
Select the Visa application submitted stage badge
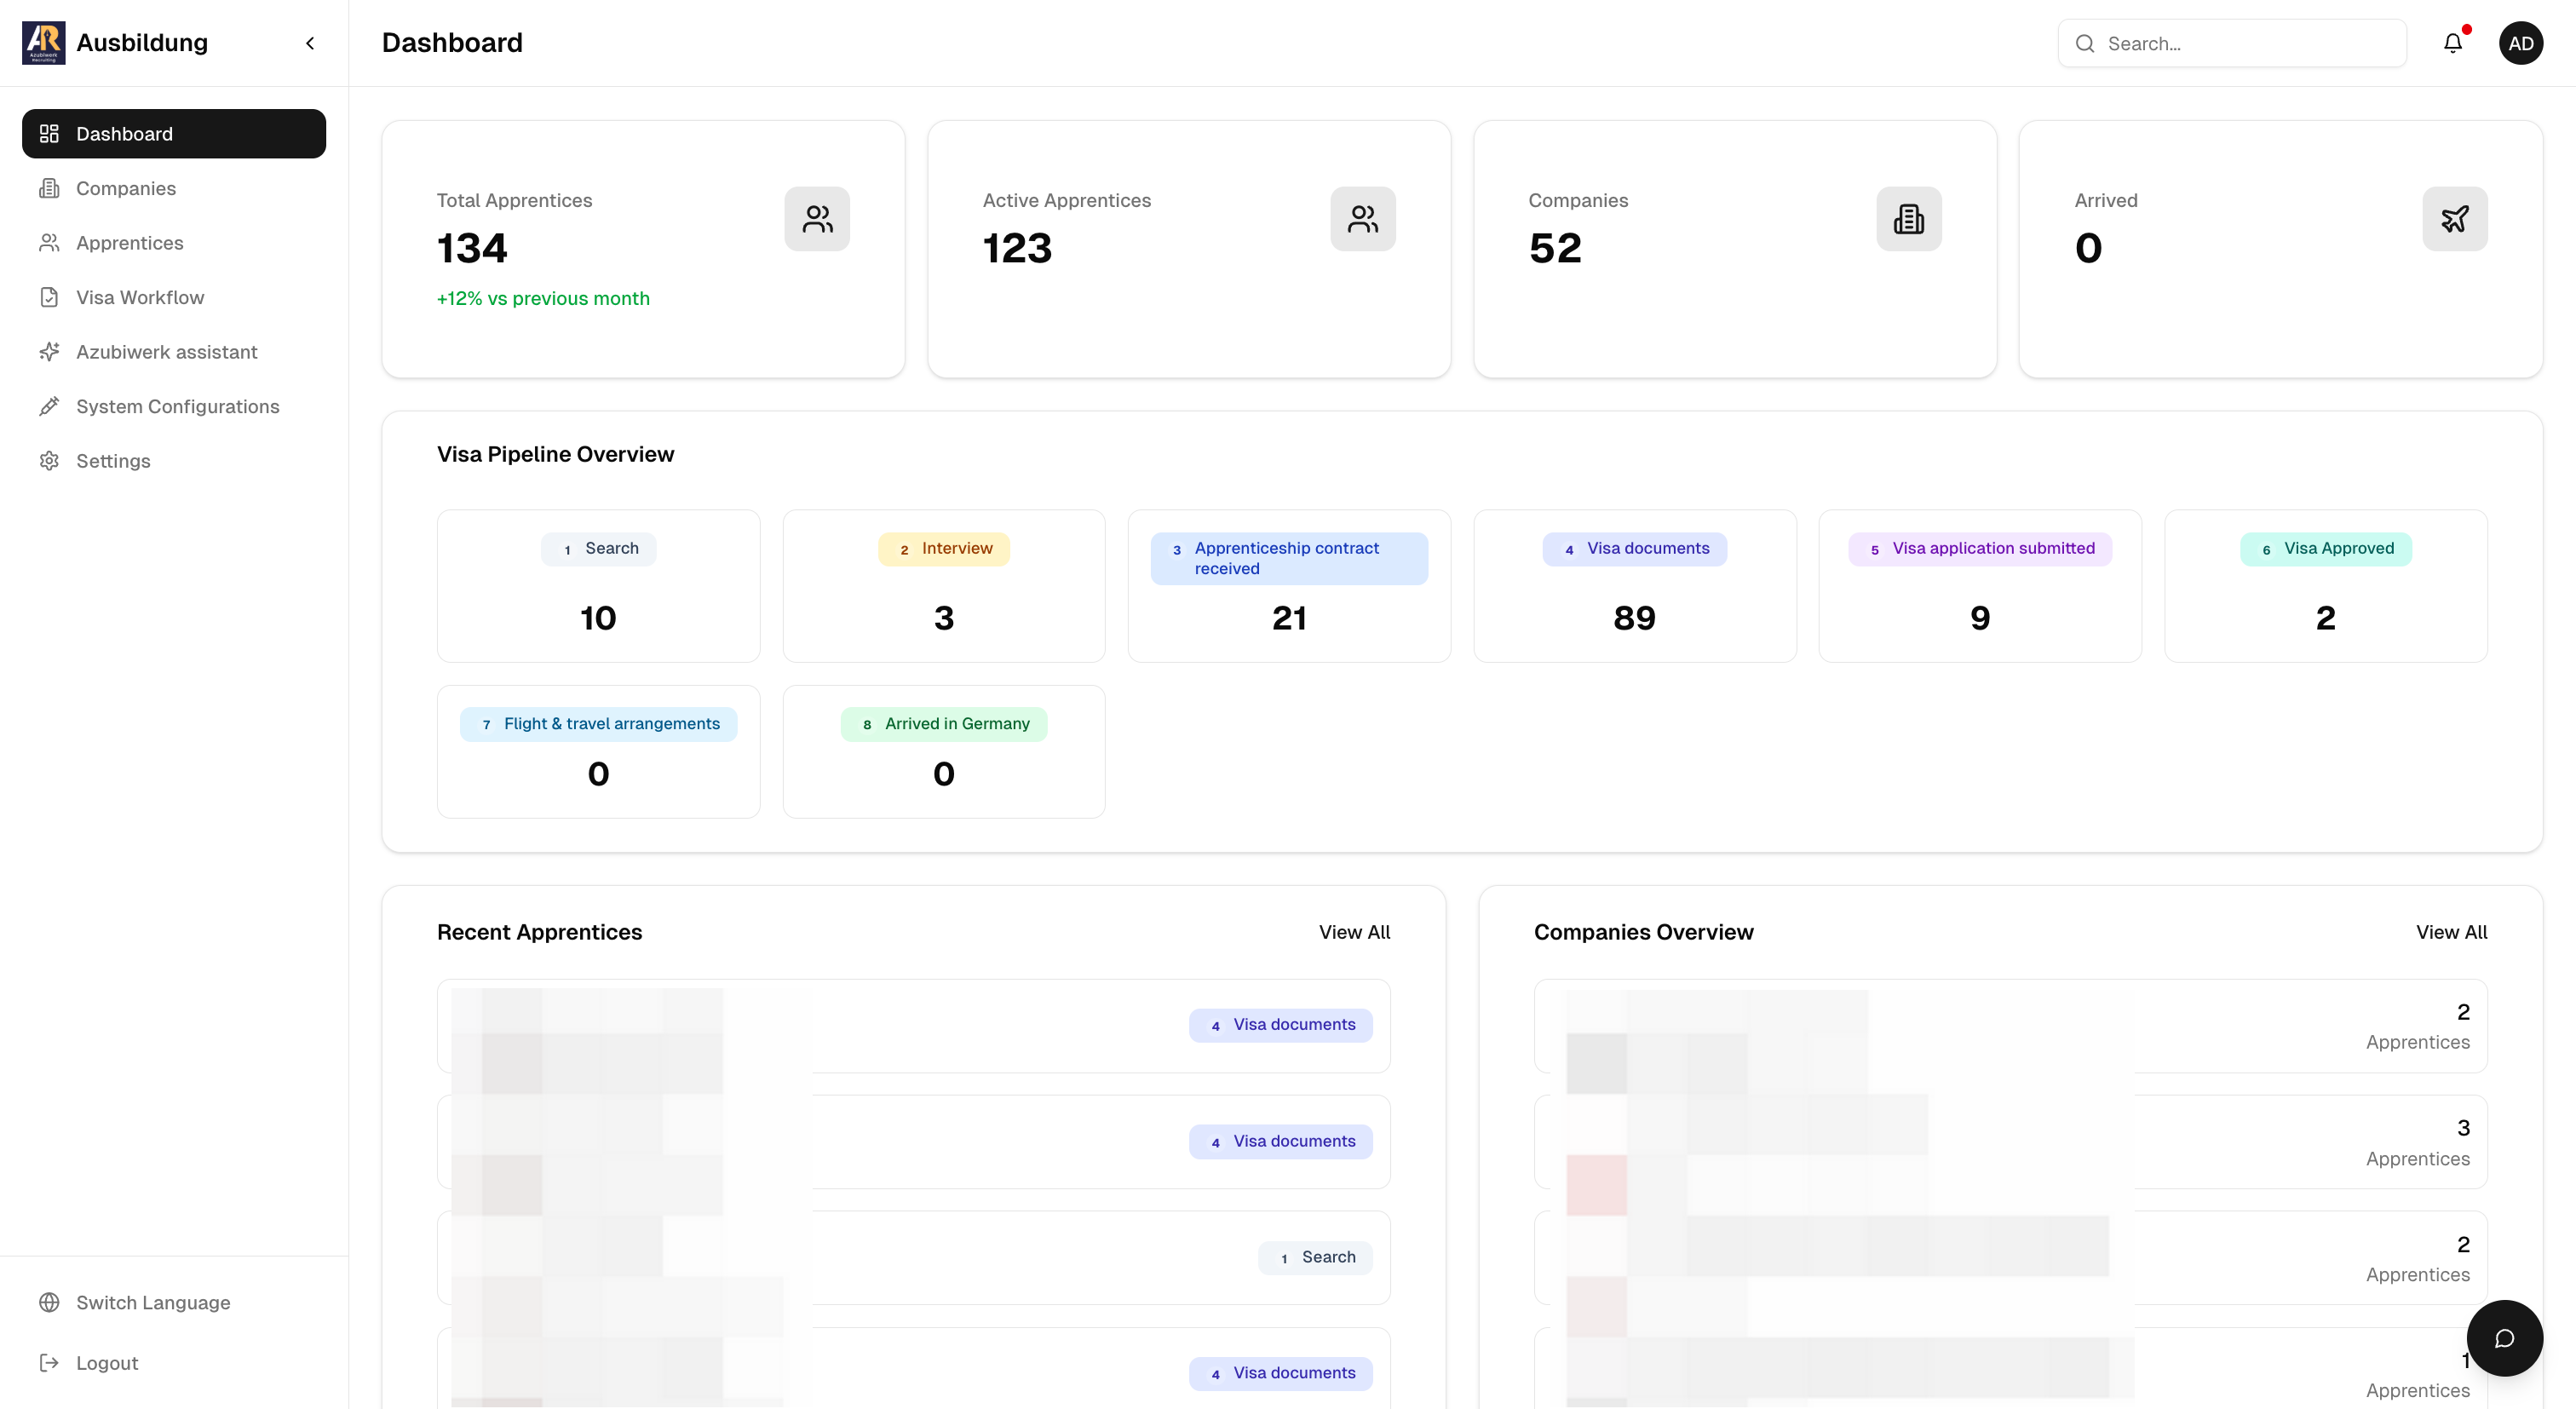(x=1980, y=549)
